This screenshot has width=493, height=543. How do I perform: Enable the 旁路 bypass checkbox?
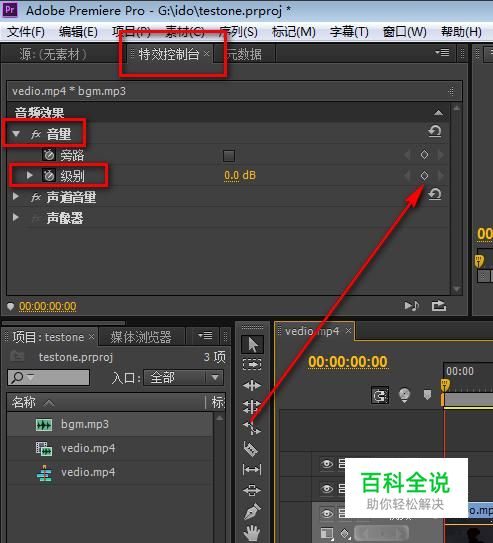click(x=229, y=156)
